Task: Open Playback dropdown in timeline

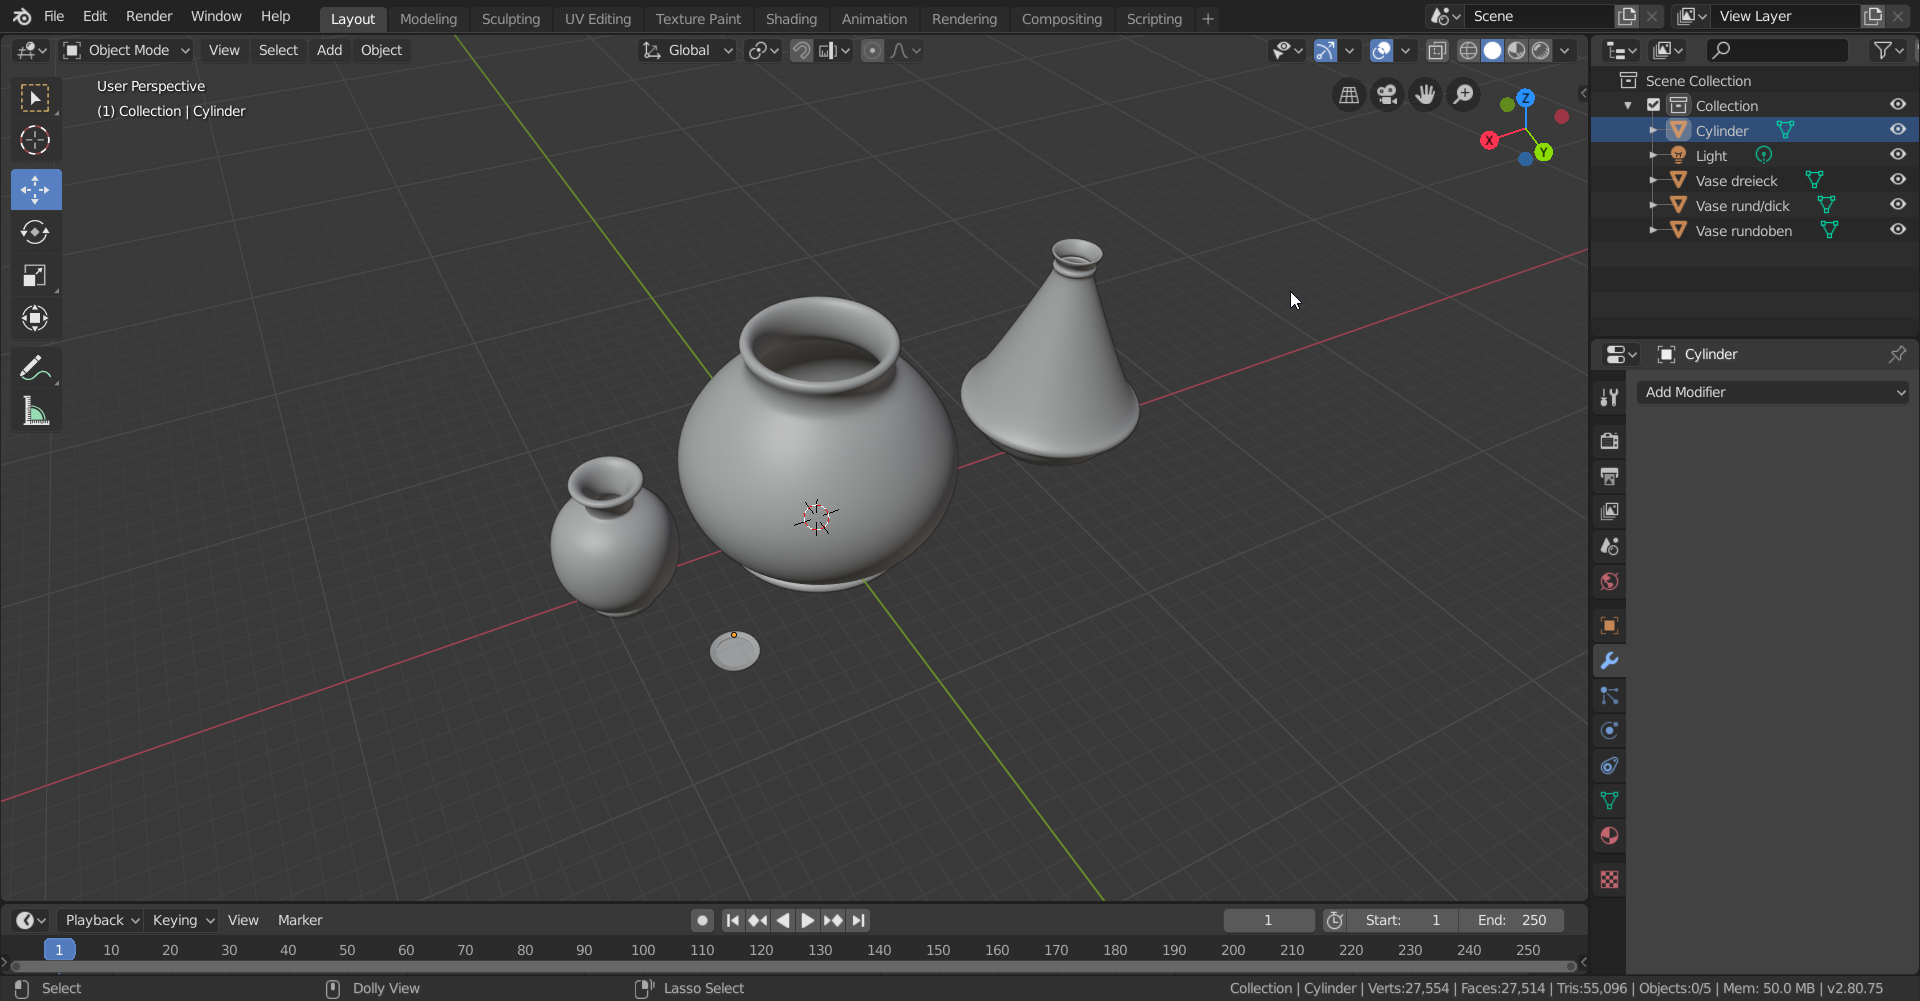Action: pyautogui.click(x=100, y=920)
